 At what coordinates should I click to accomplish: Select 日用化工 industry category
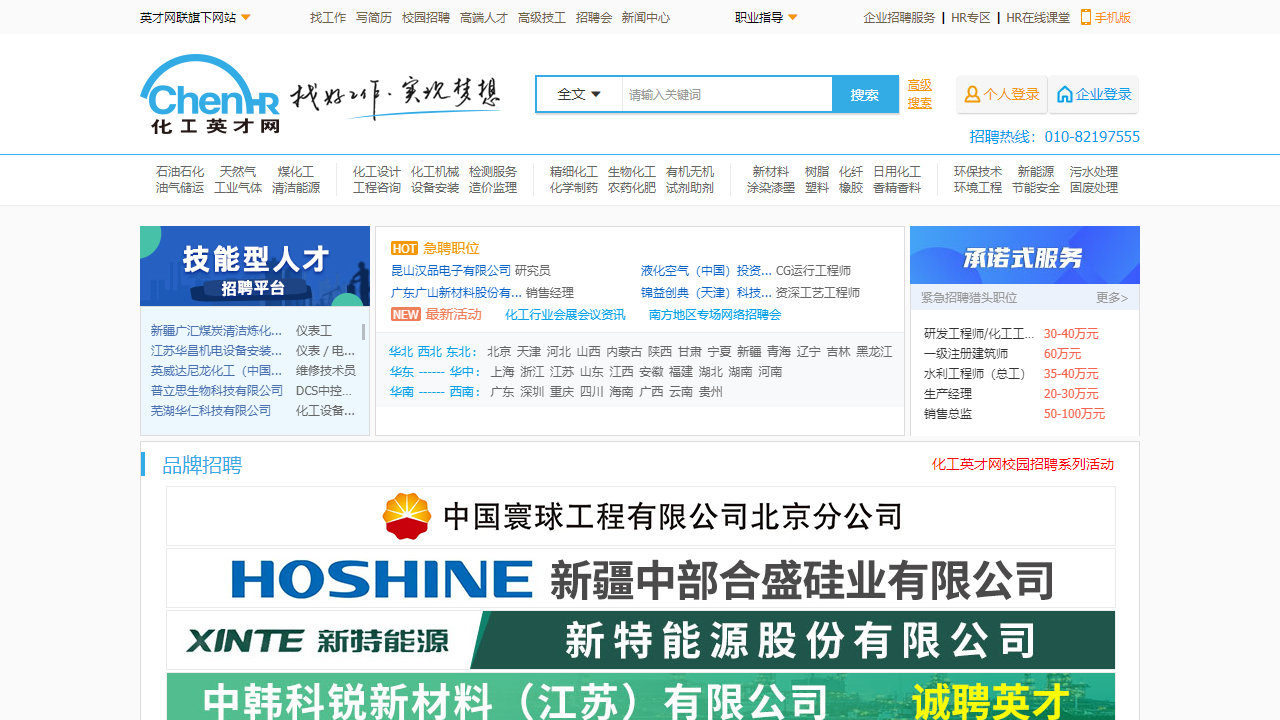(x=897, y=172)
